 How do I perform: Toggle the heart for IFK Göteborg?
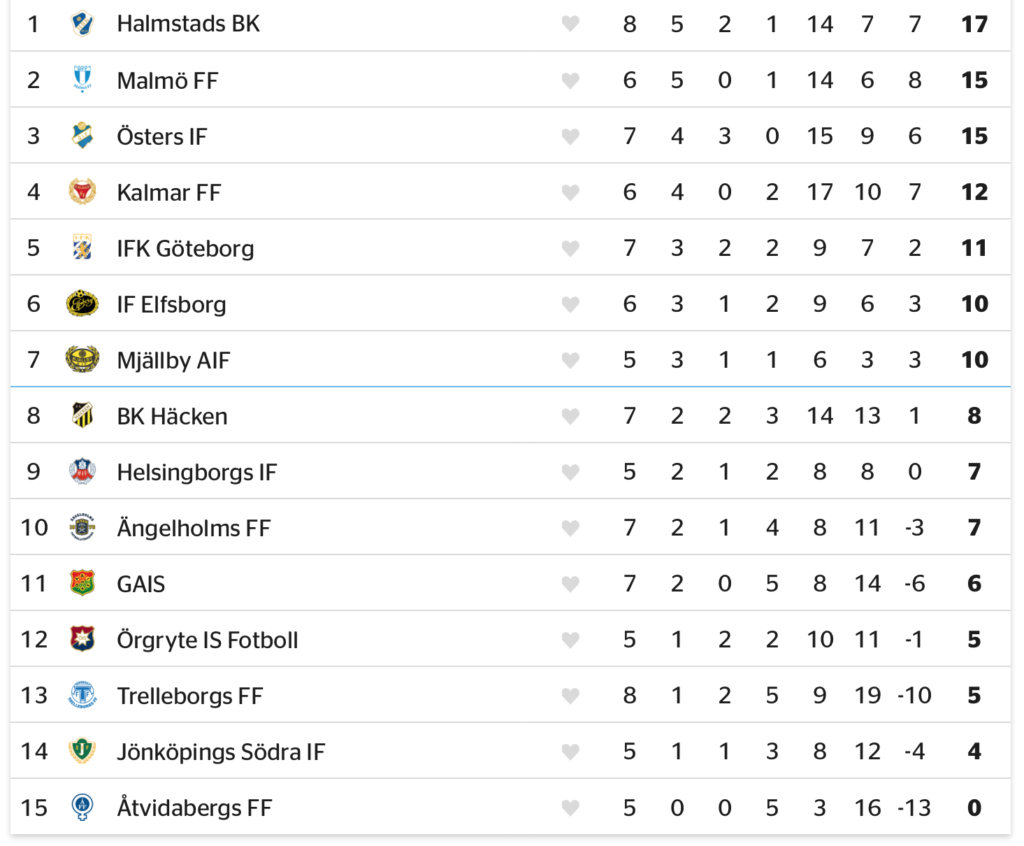570,249
